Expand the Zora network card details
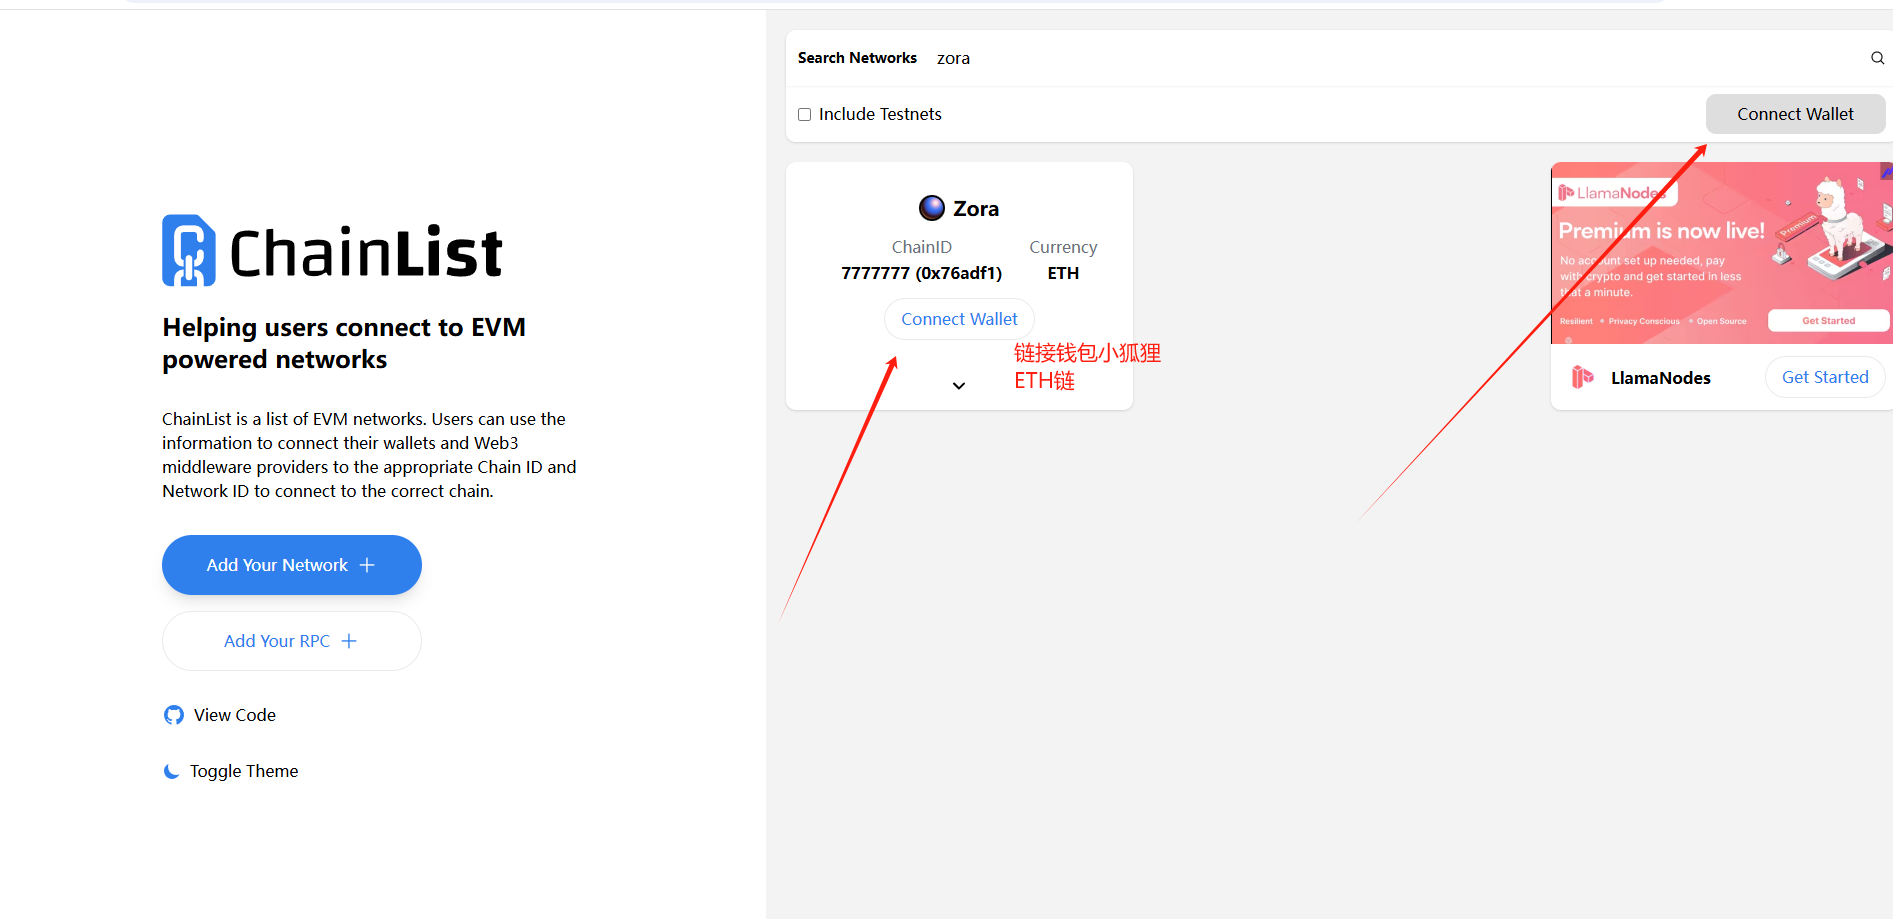Image resolution: width=1893 pixels, height=919 pixels. tap(959, 385)
